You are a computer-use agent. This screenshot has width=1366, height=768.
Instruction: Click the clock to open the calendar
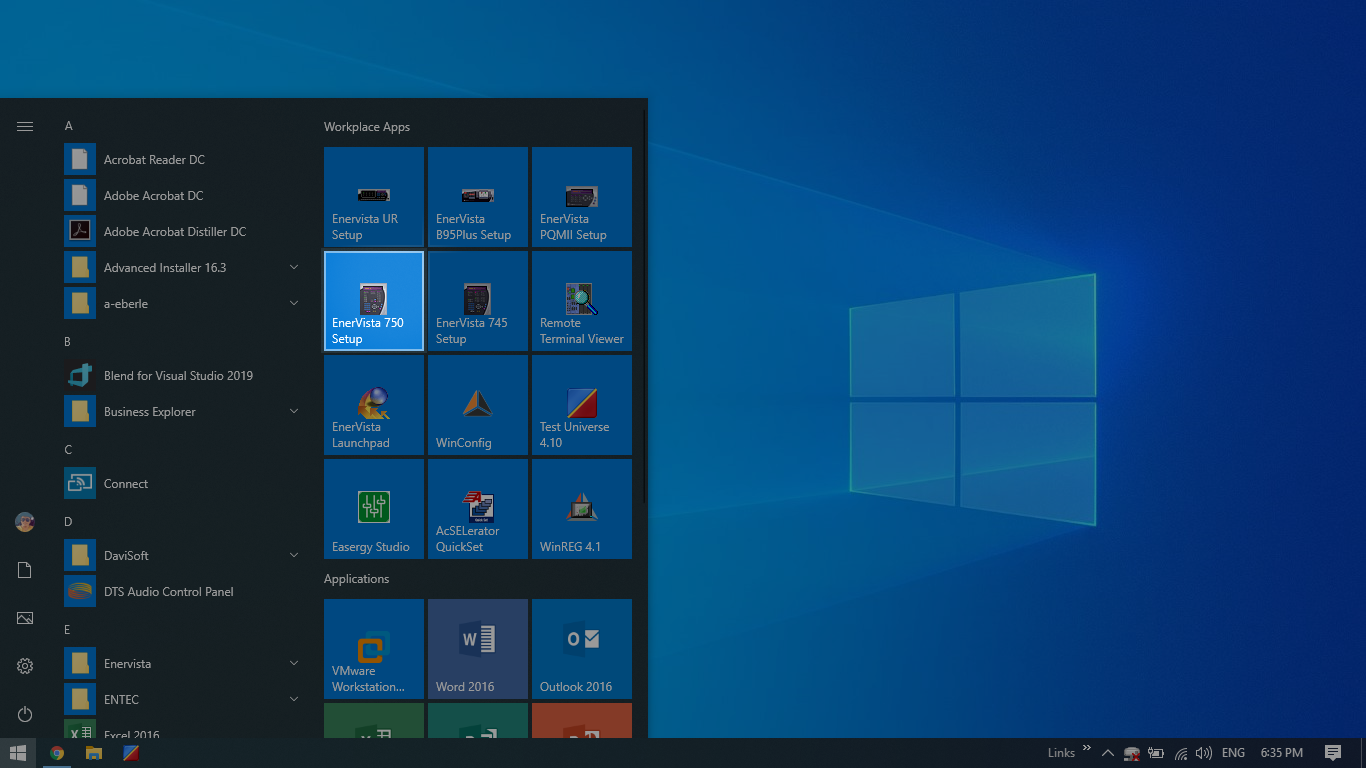coord(1281,753)
